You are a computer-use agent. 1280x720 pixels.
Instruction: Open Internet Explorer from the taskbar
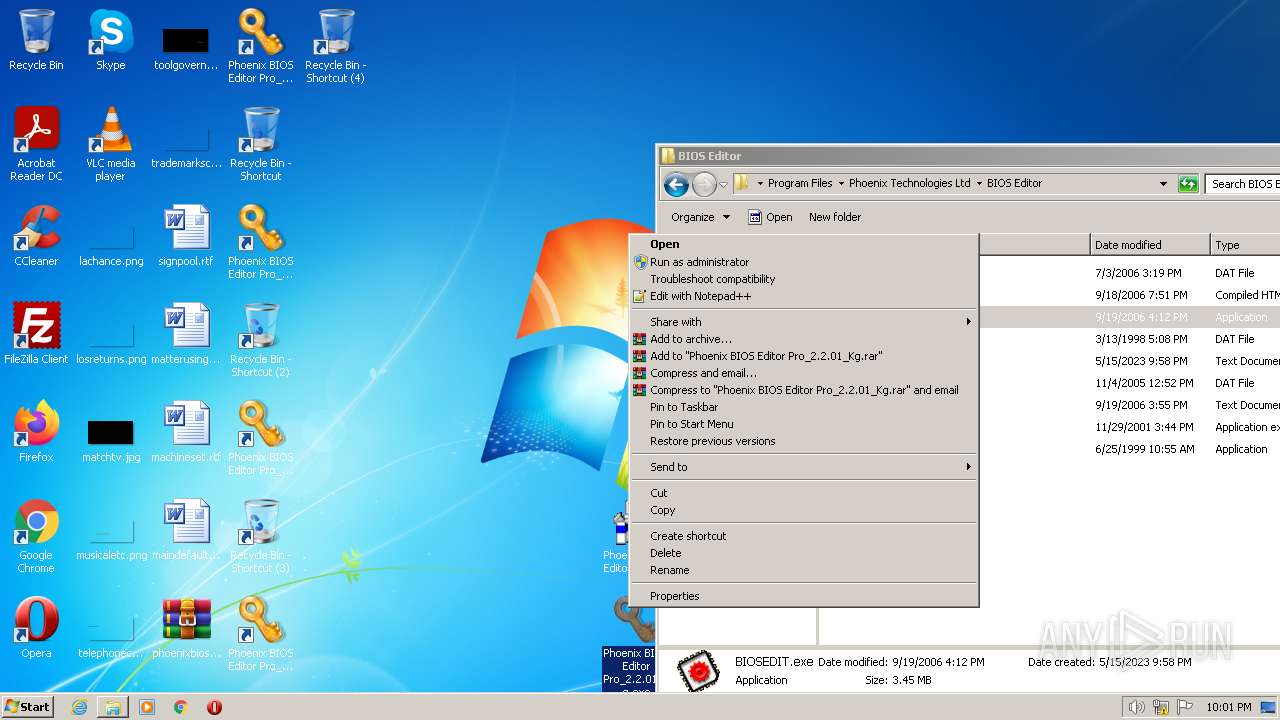coord(79,707)
